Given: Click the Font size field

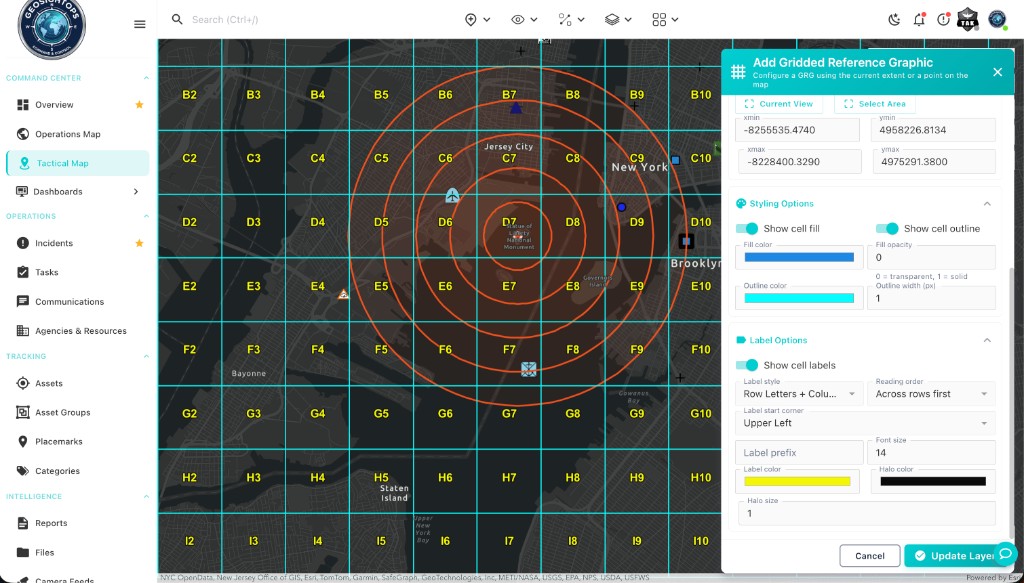Looking at the screenshot, I should pyautogui.click(x=931, y=452).
